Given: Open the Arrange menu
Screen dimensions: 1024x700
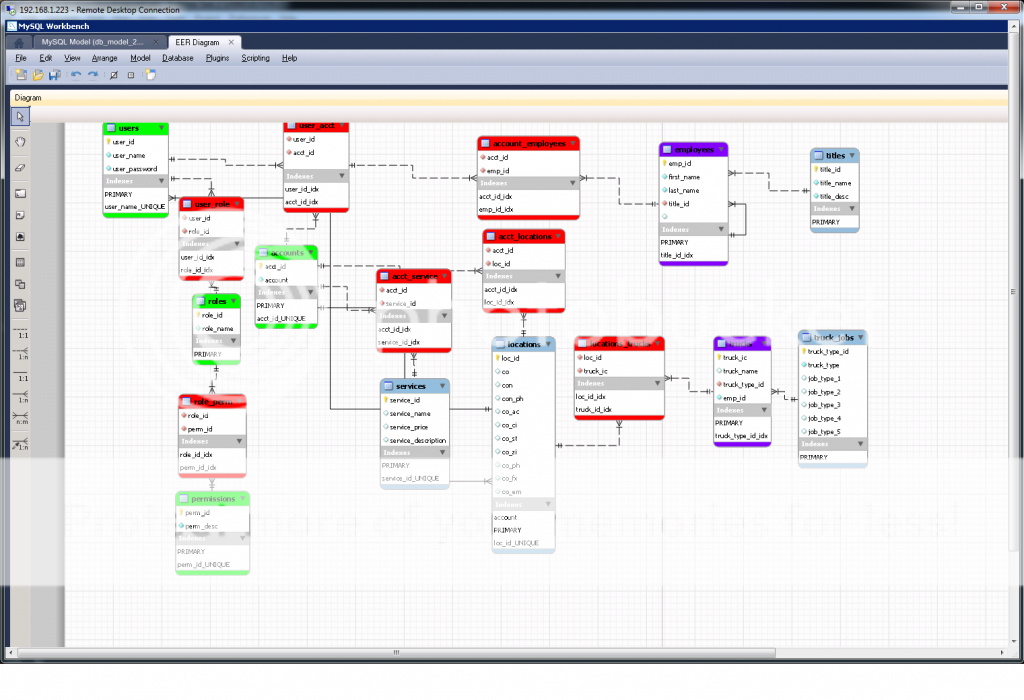Looking at the screenshot, I should (x=103, y=58).
